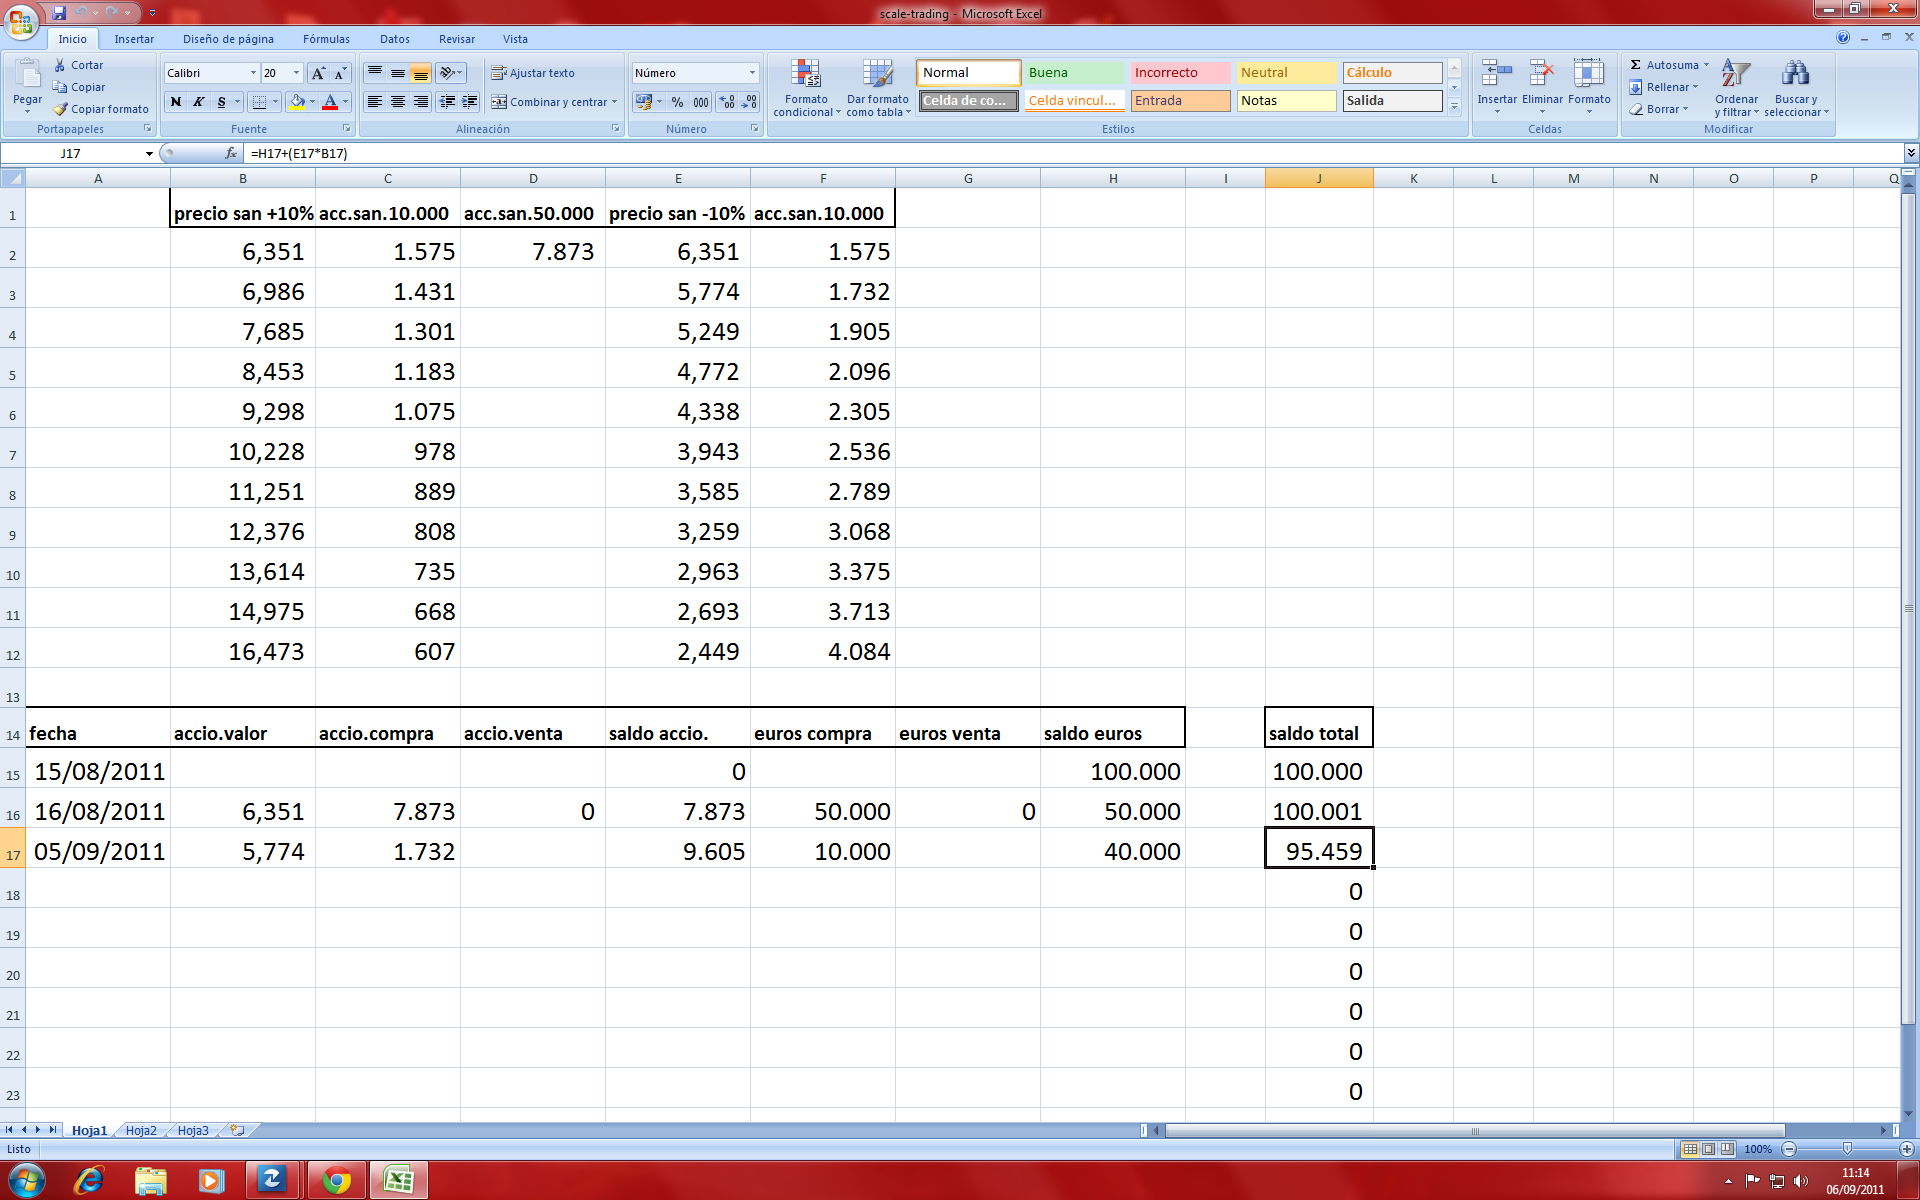The width and height of the screenshot is (1920, 1200).
Task: Open the Name Box dropdown arrow
Action: (x=149, y=153)
